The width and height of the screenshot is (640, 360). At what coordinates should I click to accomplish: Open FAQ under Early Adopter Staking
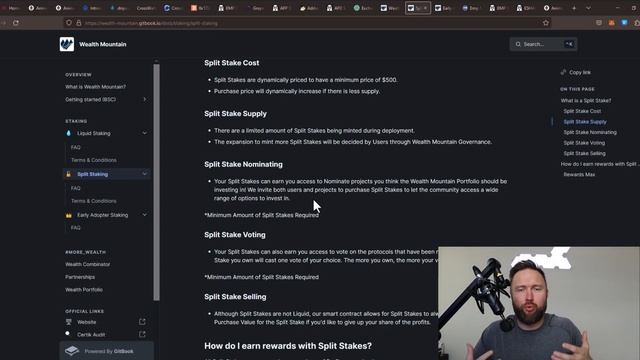click(76, 227)
